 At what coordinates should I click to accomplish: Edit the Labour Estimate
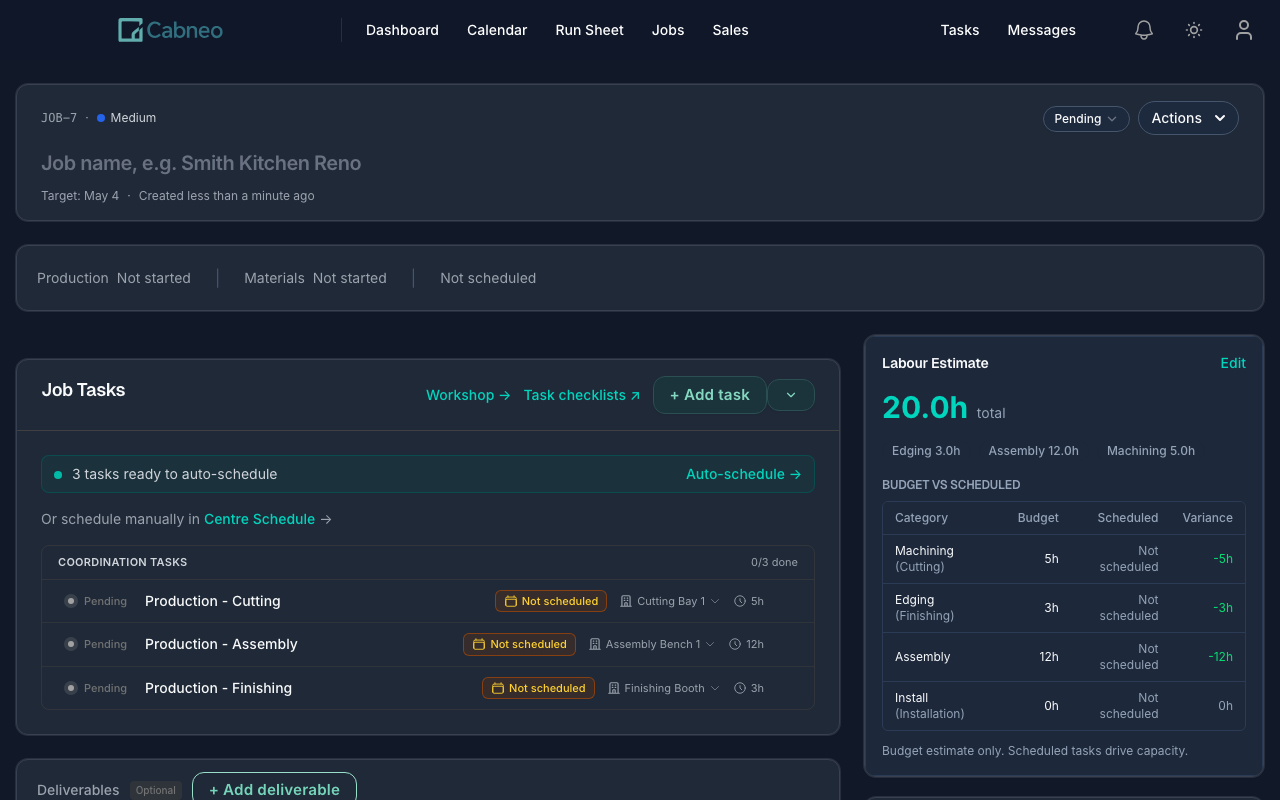1233,363
